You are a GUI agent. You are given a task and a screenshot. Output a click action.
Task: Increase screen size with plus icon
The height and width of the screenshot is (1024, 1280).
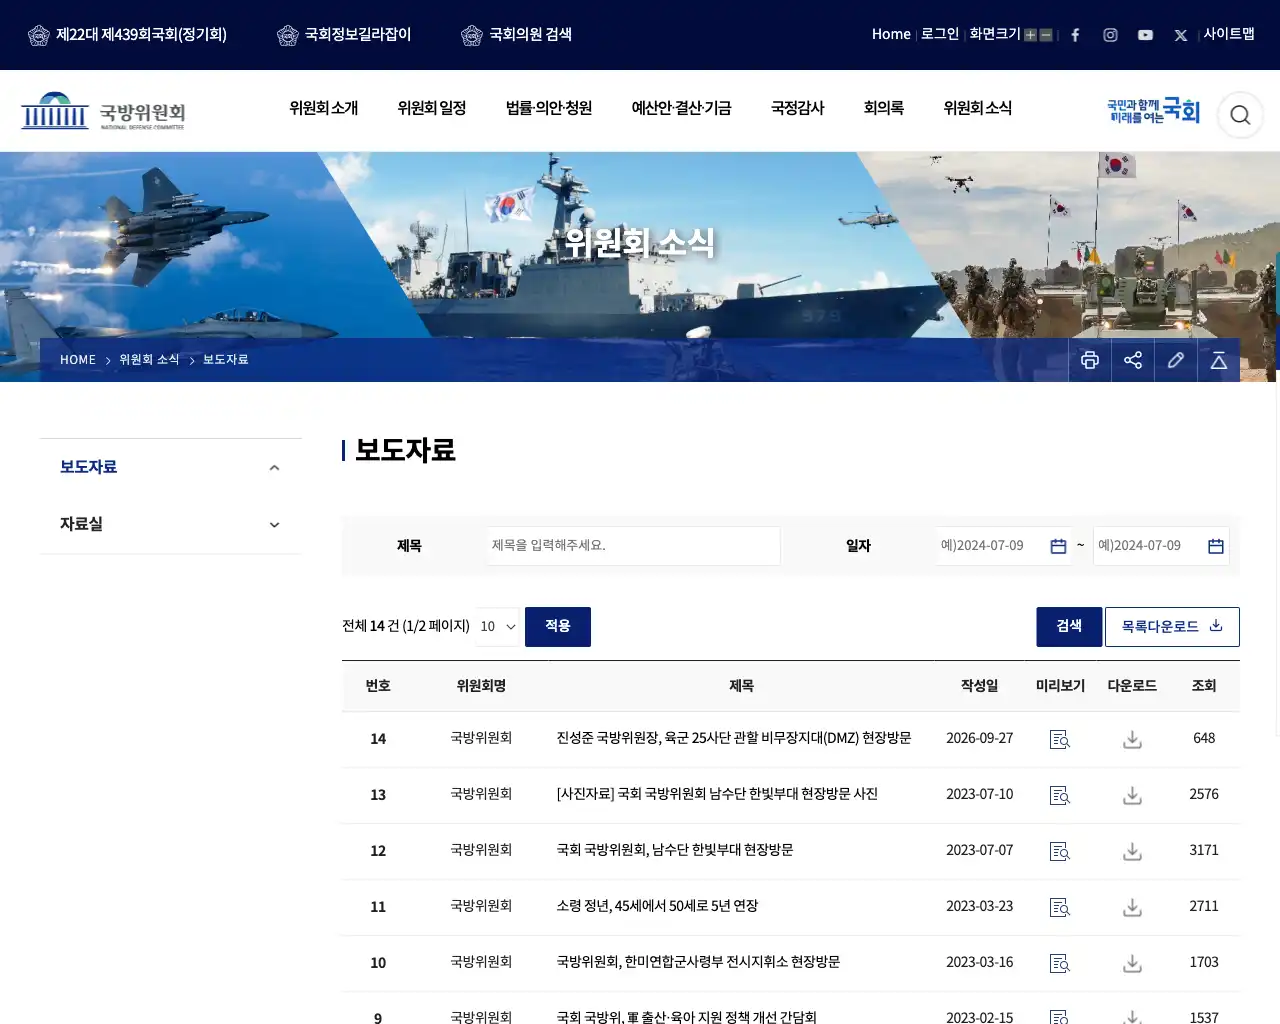tap(1030, 35)
